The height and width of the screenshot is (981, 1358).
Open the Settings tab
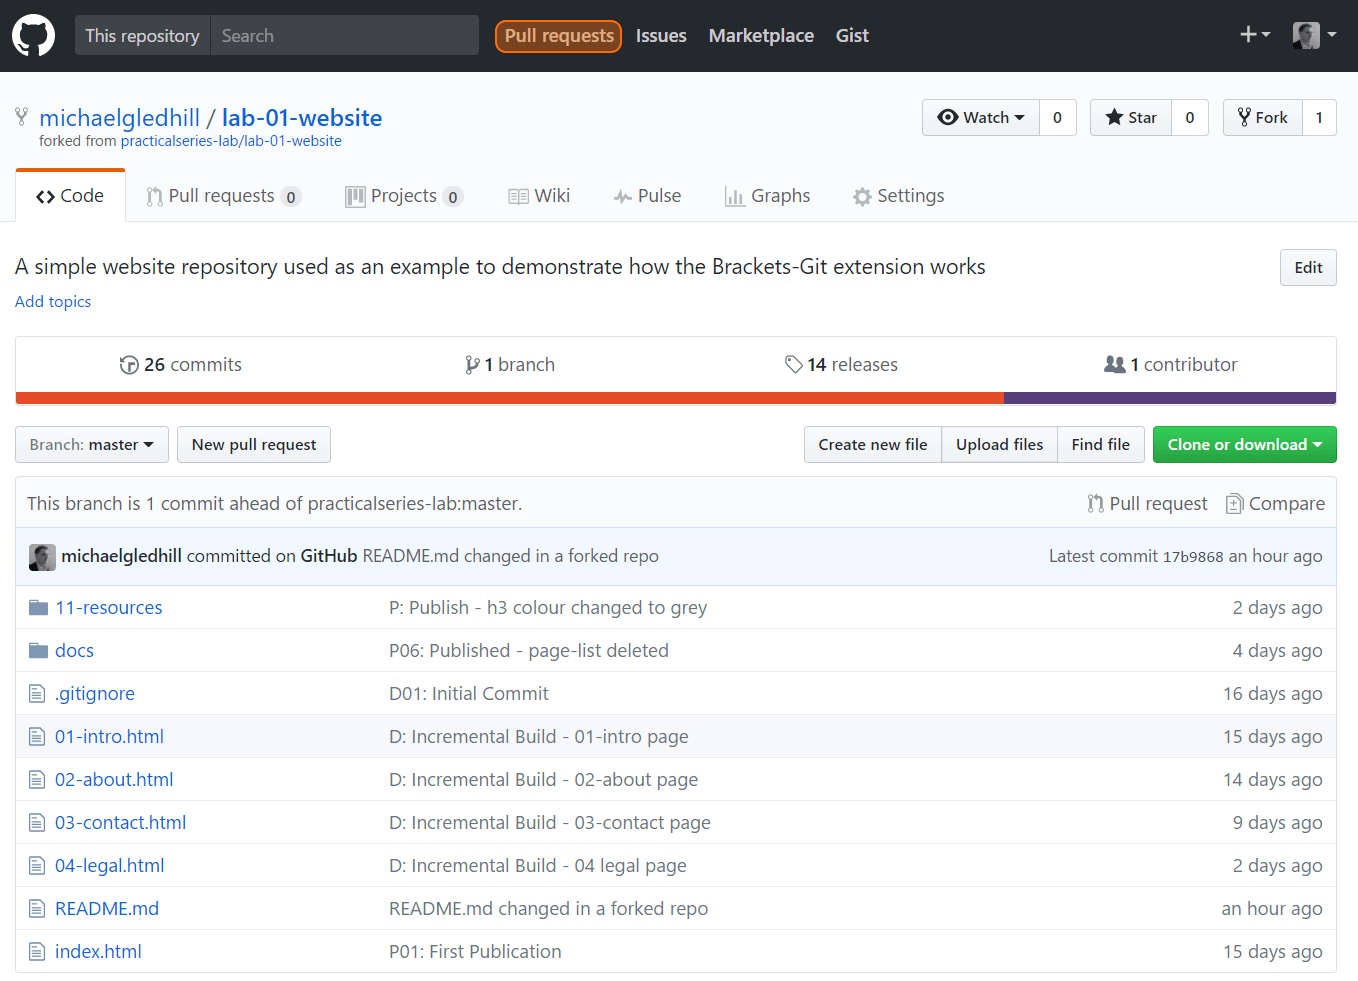click(898, 196)
